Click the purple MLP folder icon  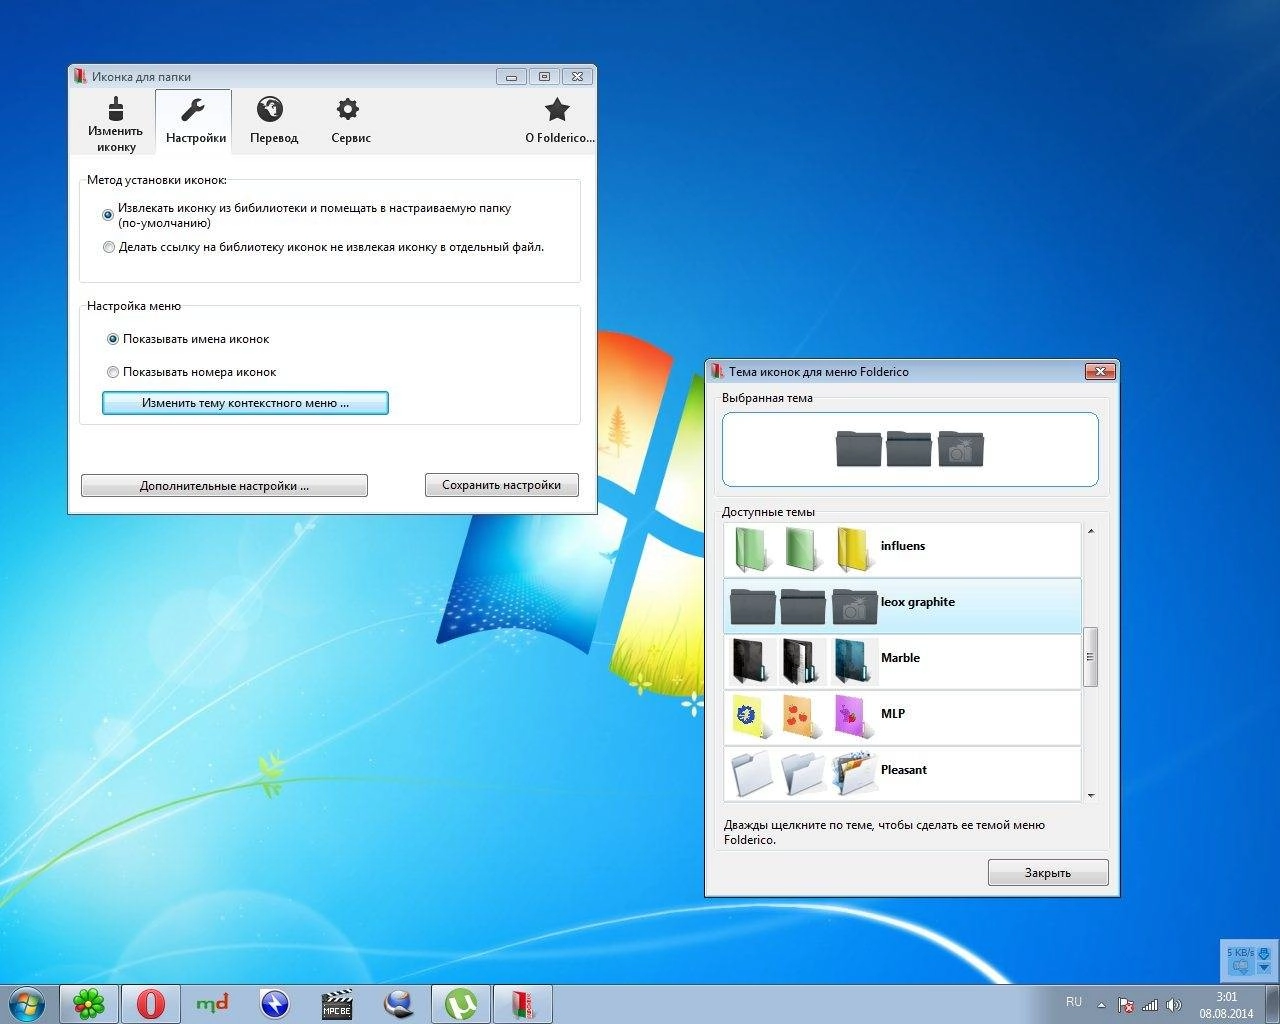coord(853,716)
